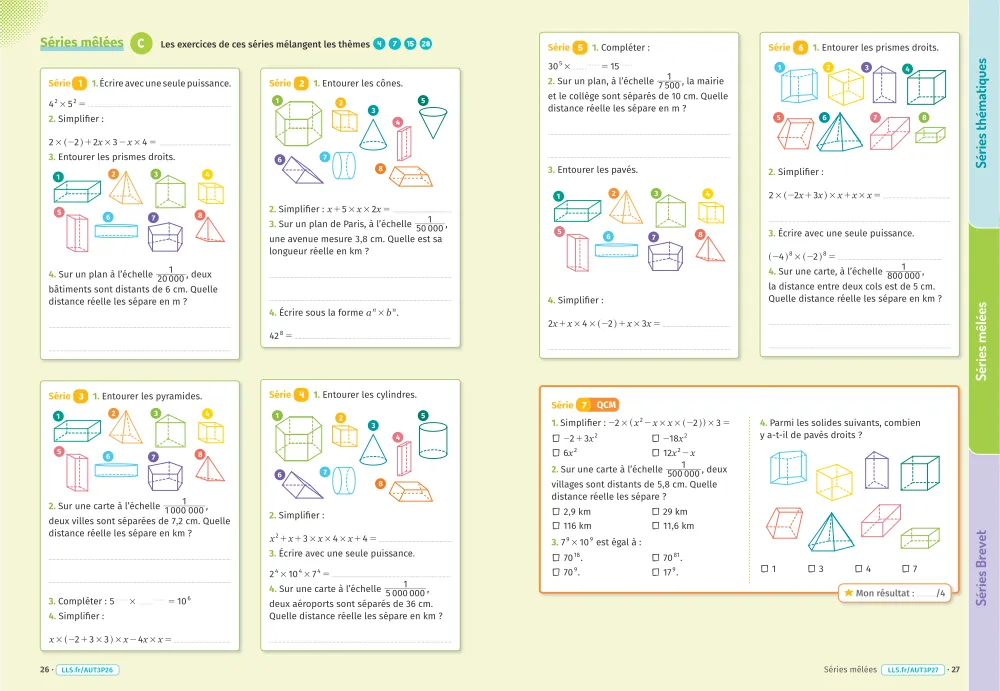Check the "29 km" answer box
1000x691 pixels.
point(655,512)
